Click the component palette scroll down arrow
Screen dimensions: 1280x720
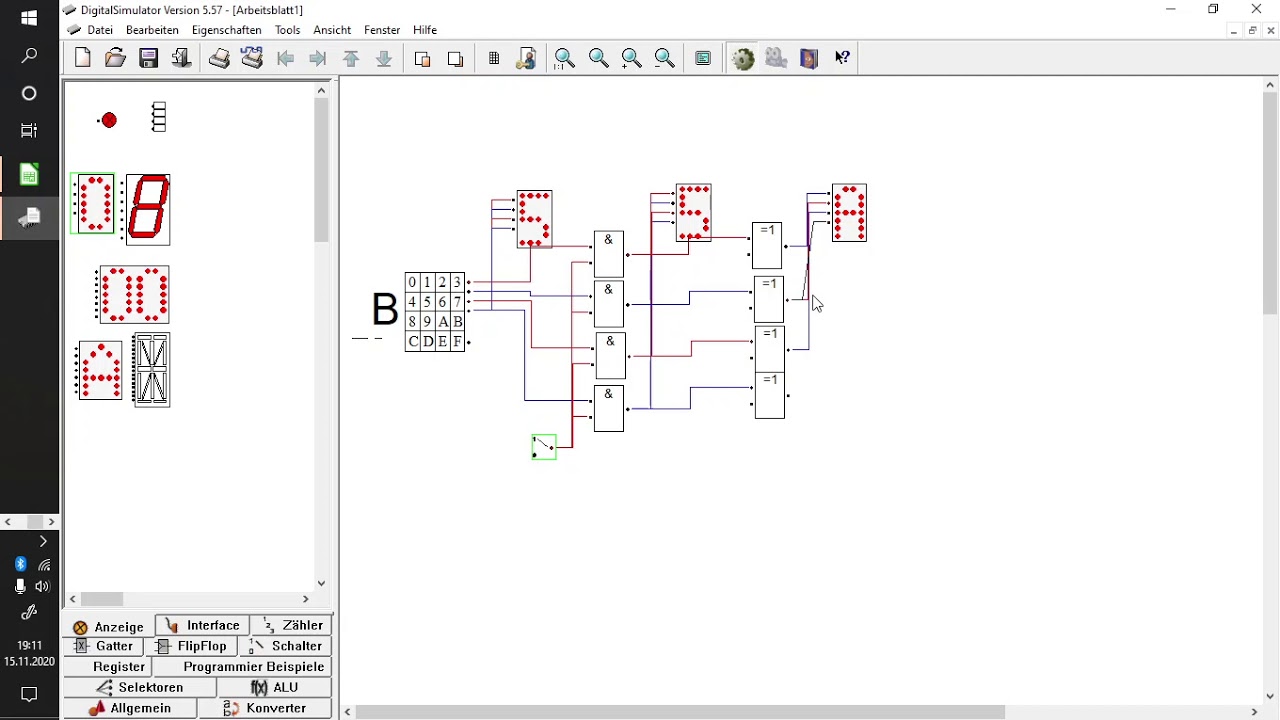(321, 583)
